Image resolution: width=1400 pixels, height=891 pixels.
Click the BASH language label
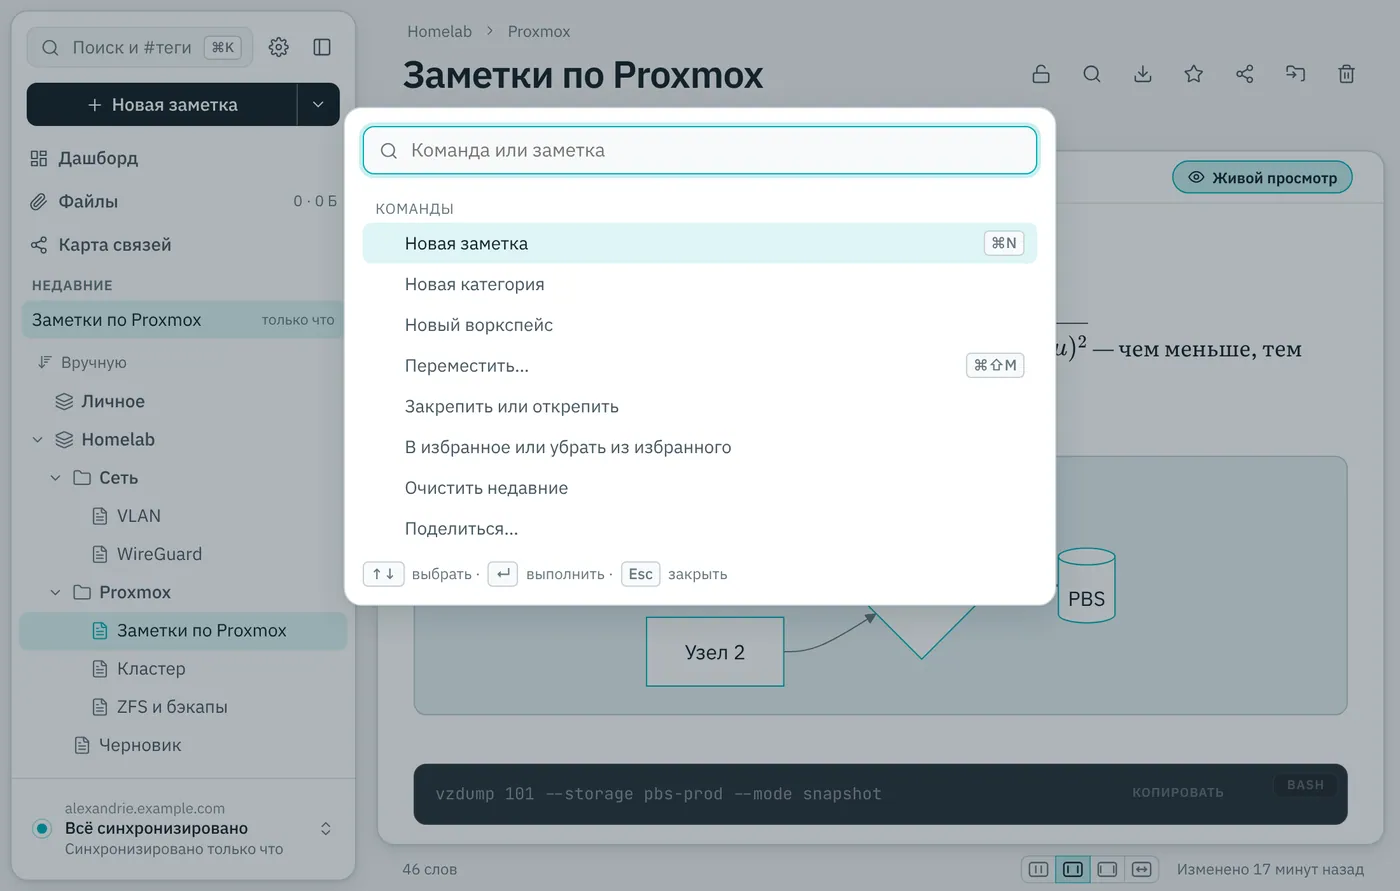click(1305, 785)
